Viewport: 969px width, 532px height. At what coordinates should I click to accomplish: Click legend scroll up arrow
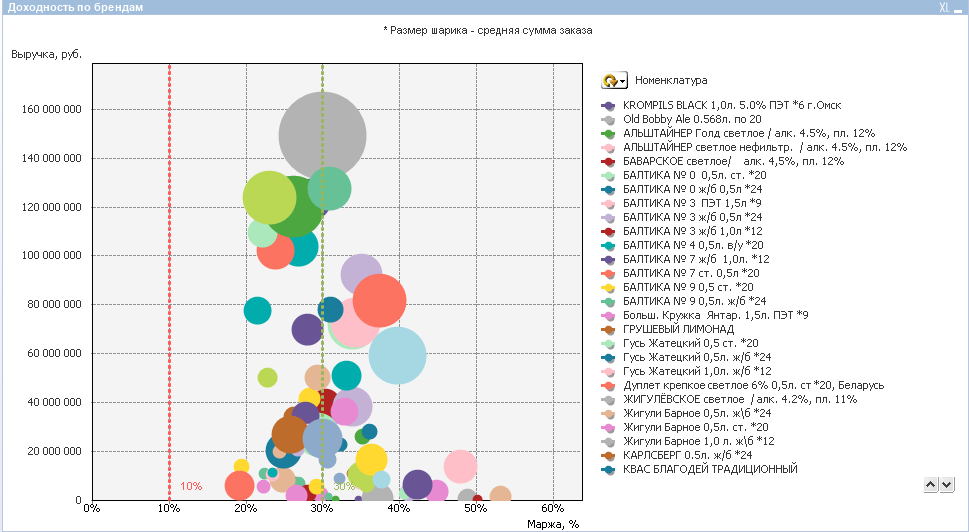(x=931, y=484)
